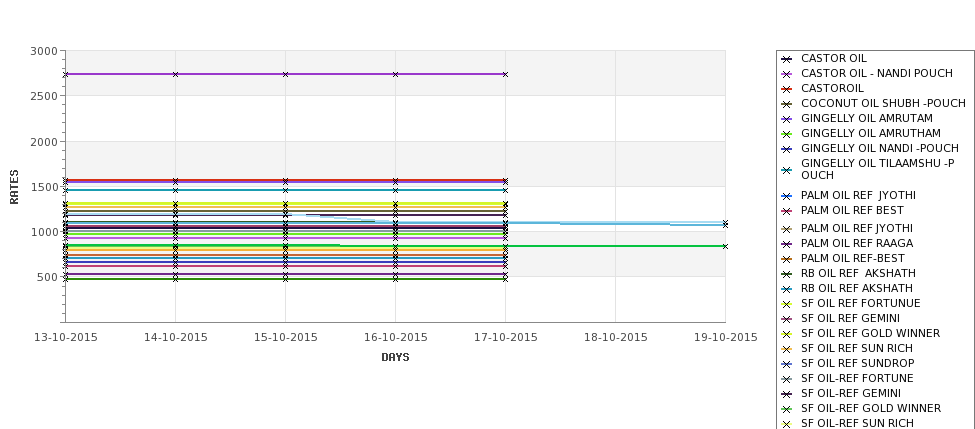Select the GINGELLY OIL AMRUTAM legend label

[867, 118]
